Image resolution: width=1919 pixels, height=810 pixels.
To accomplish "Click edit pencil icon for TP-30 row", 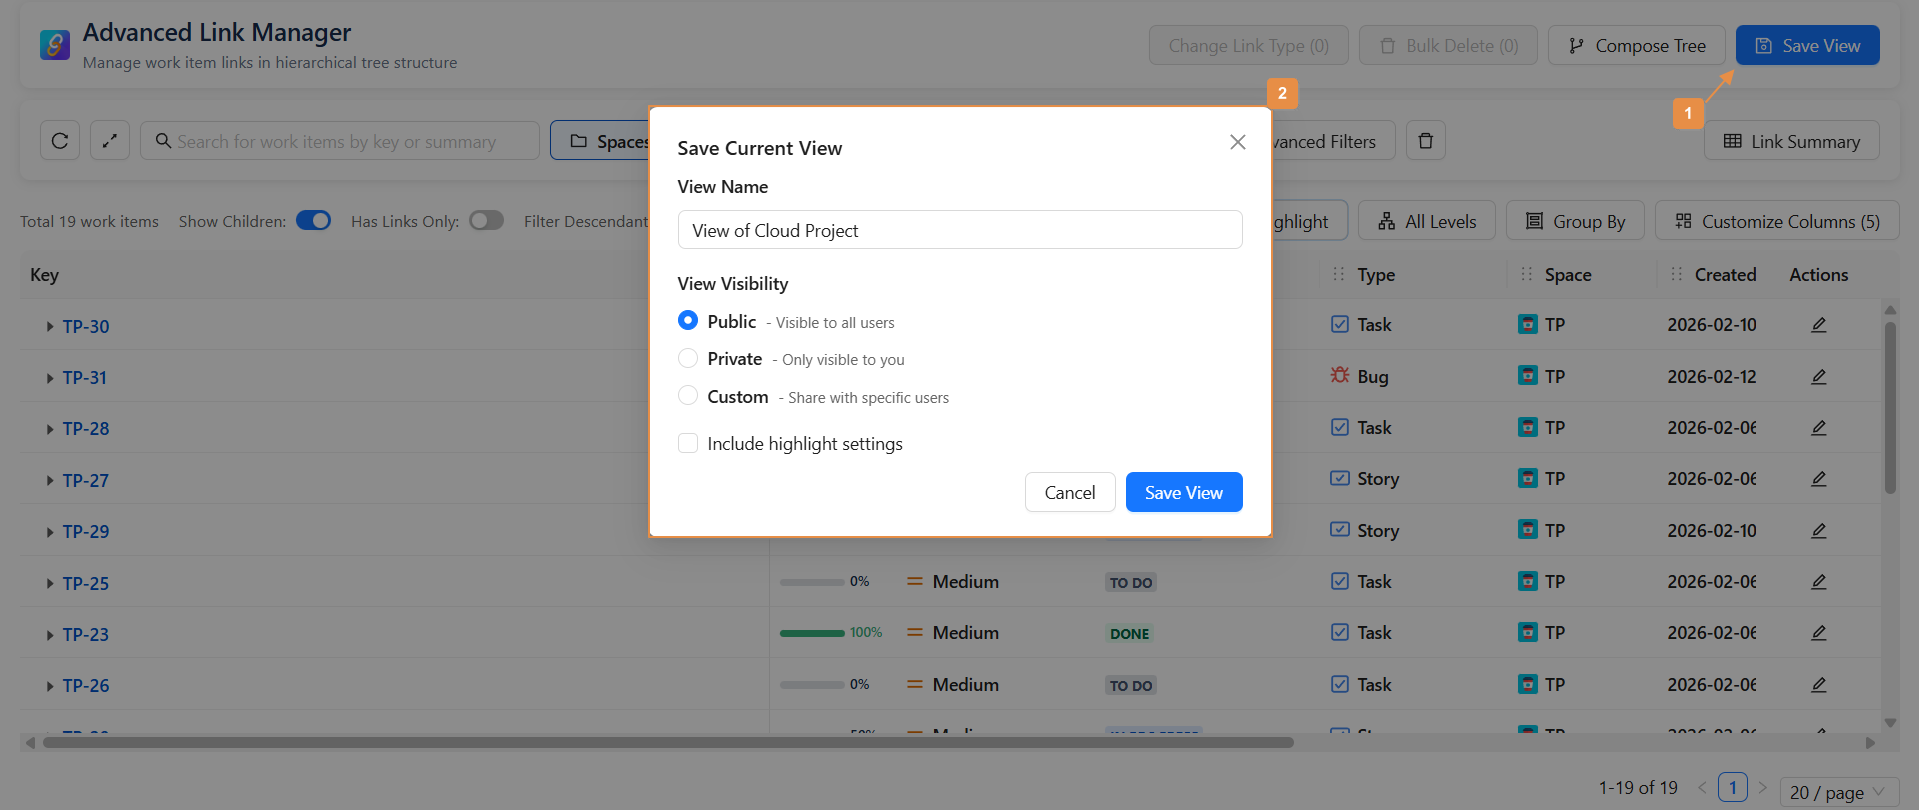I will (x=1819, y=325).
